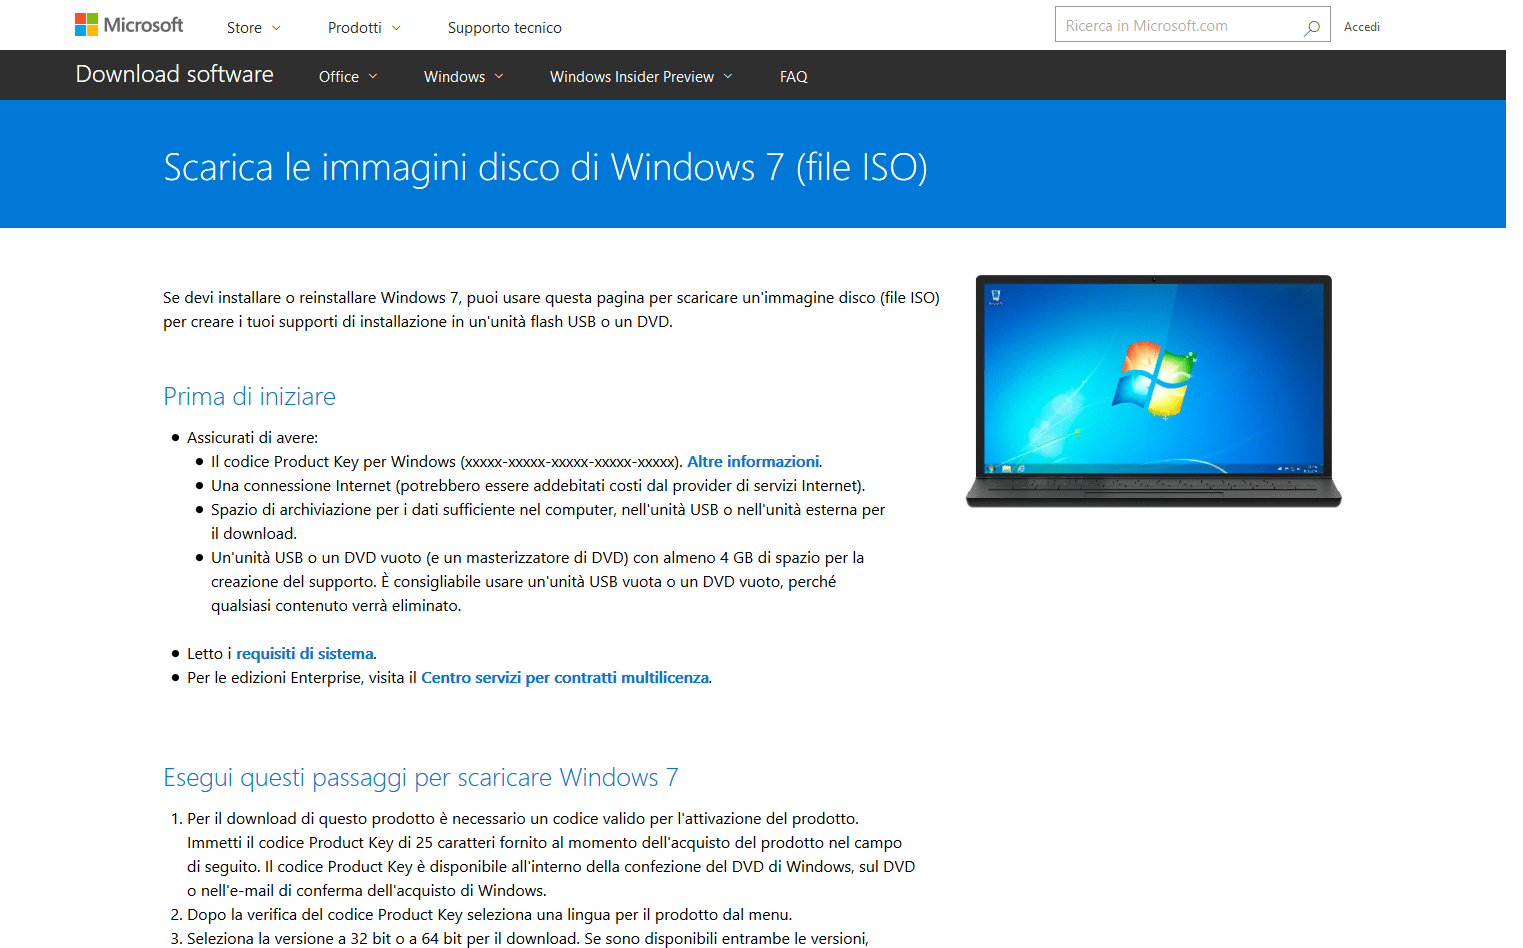The width and height of the screenshot is (1523, 948).
Task: Type in the Ricerca in Microsoft.com field
Action: pyautogui.click(x=1175, y=26)
